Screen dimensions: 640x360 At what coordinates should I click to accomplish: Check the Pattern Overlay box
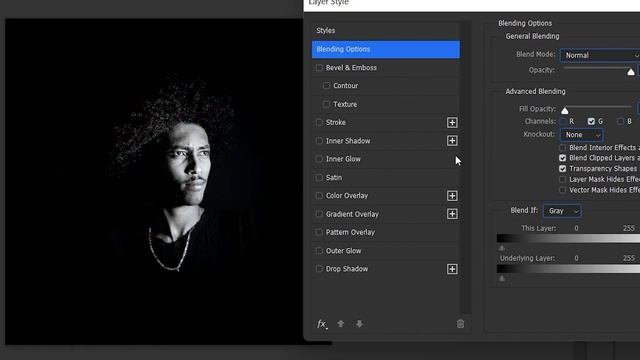tap(319, 232)
